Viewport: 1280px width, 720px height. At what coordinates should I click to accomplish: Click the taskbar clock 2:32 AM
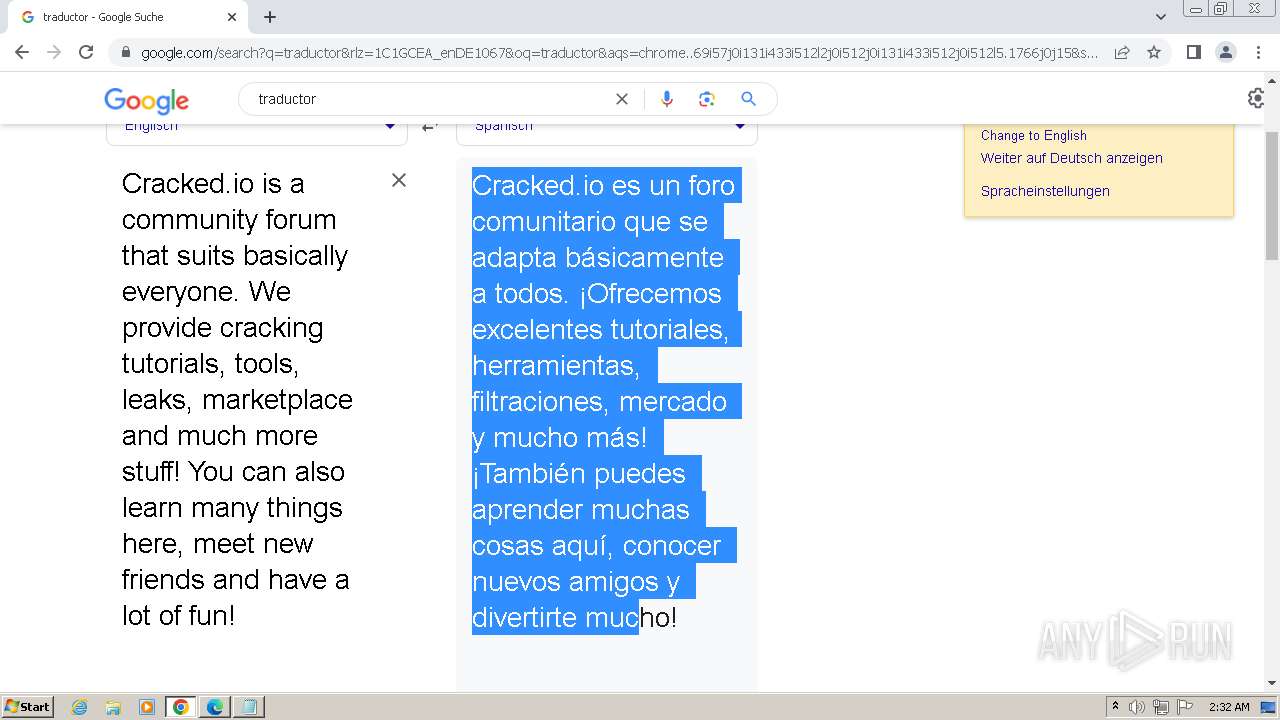click(1228, 707)
